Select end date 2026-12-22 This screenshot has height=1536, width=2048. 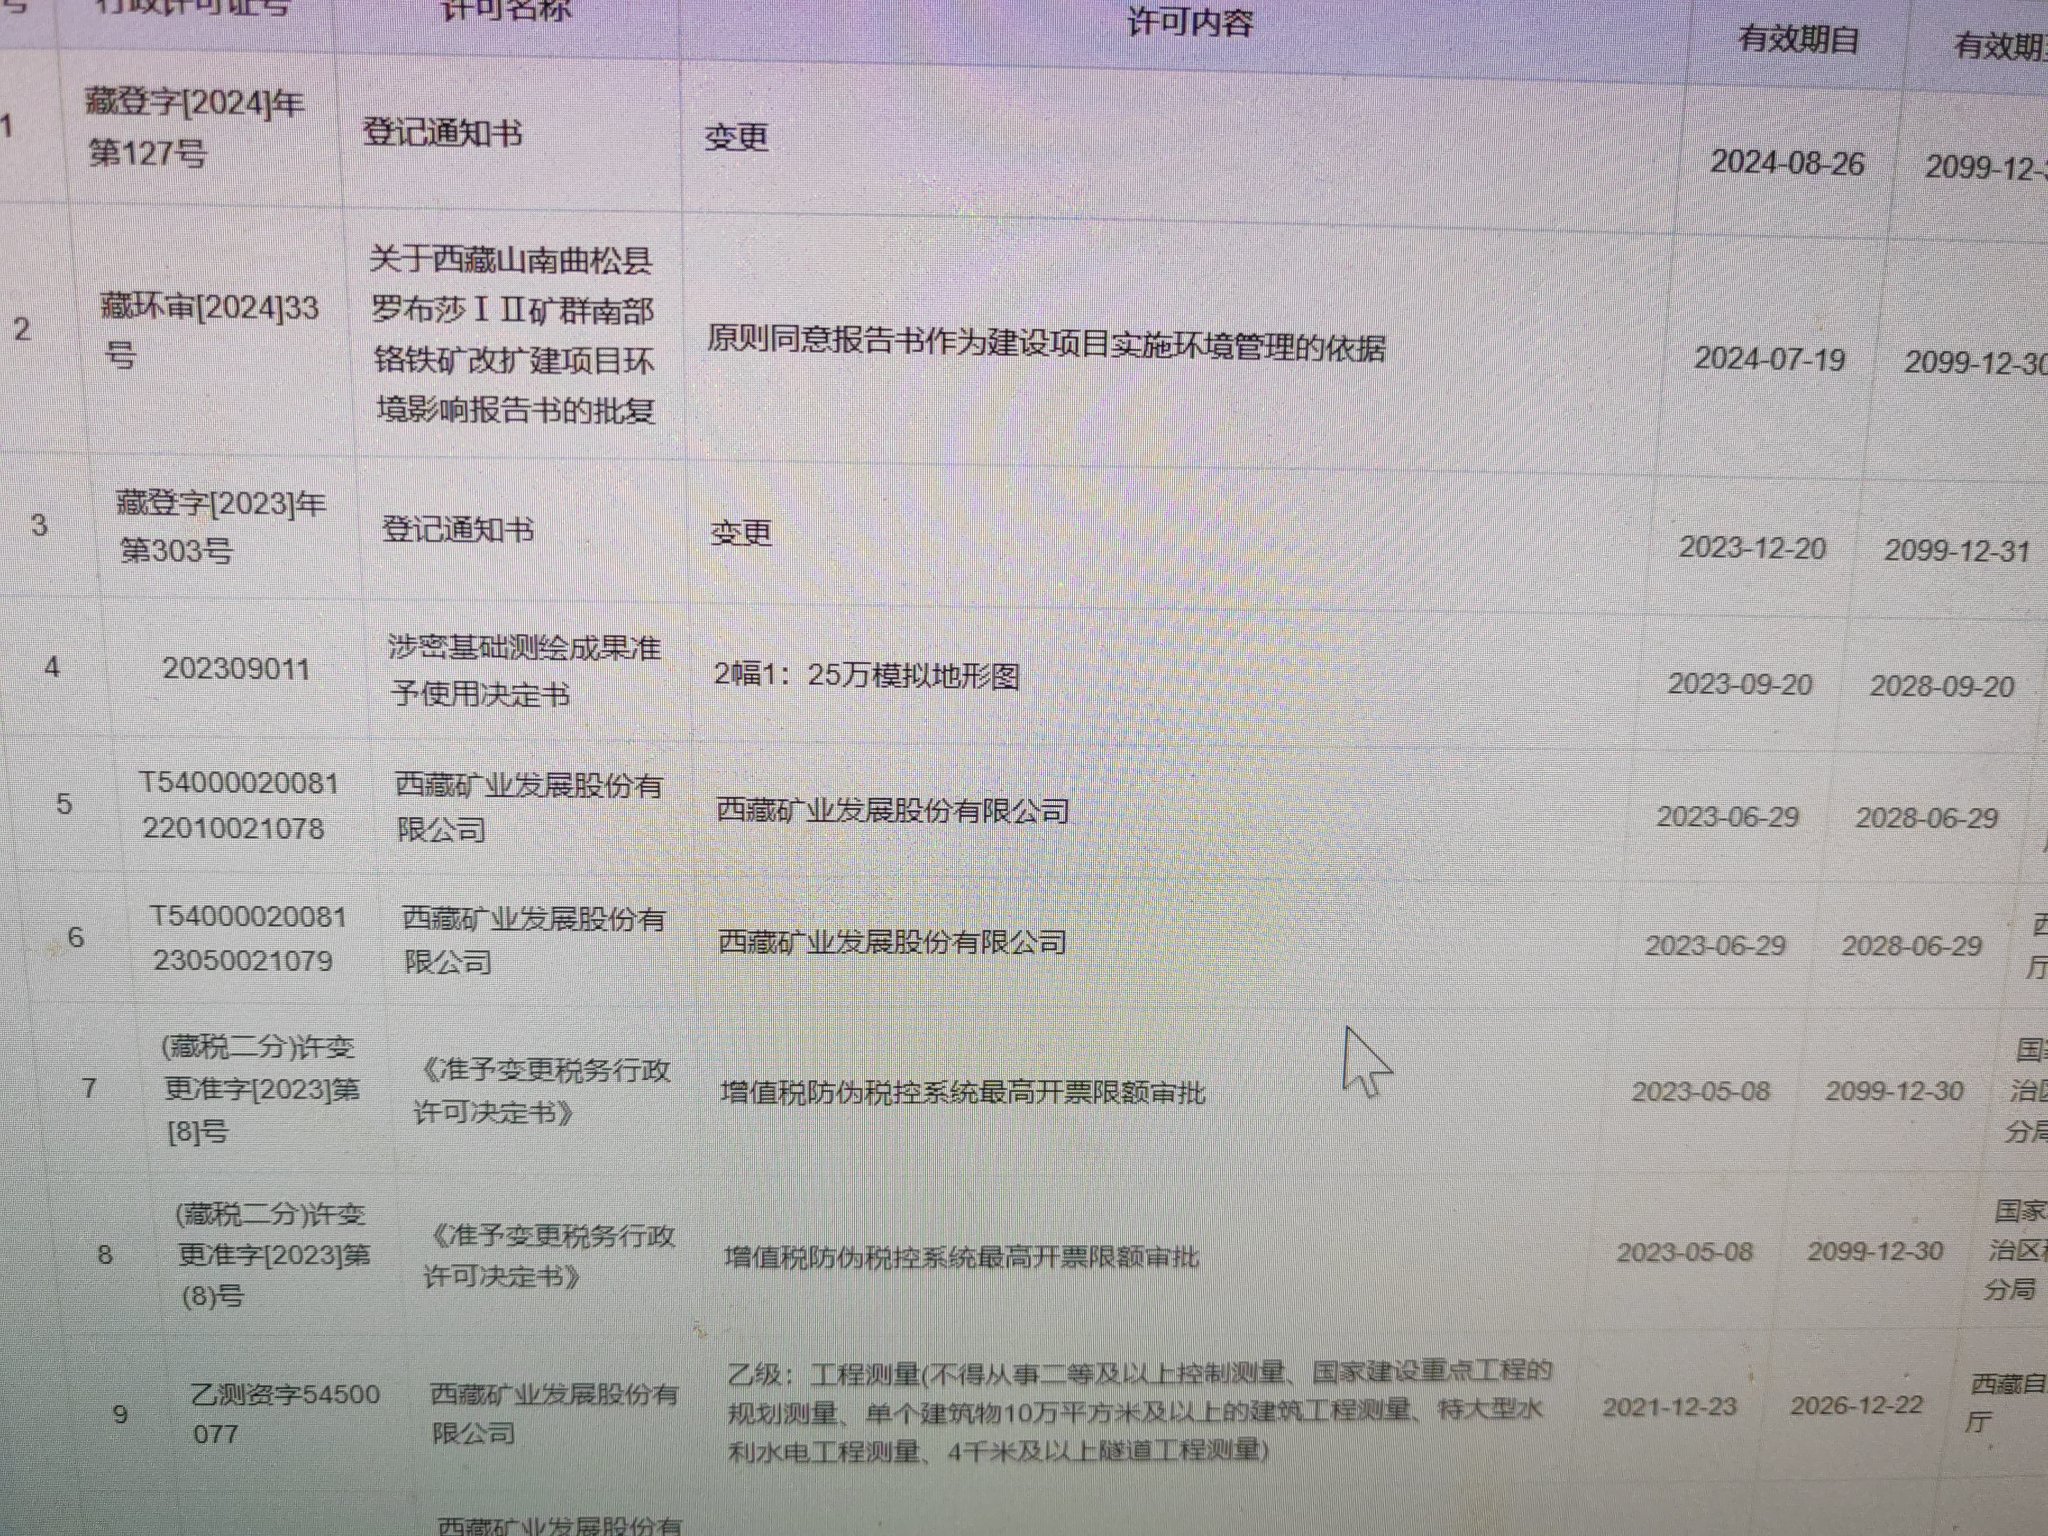point(1856,1405)
